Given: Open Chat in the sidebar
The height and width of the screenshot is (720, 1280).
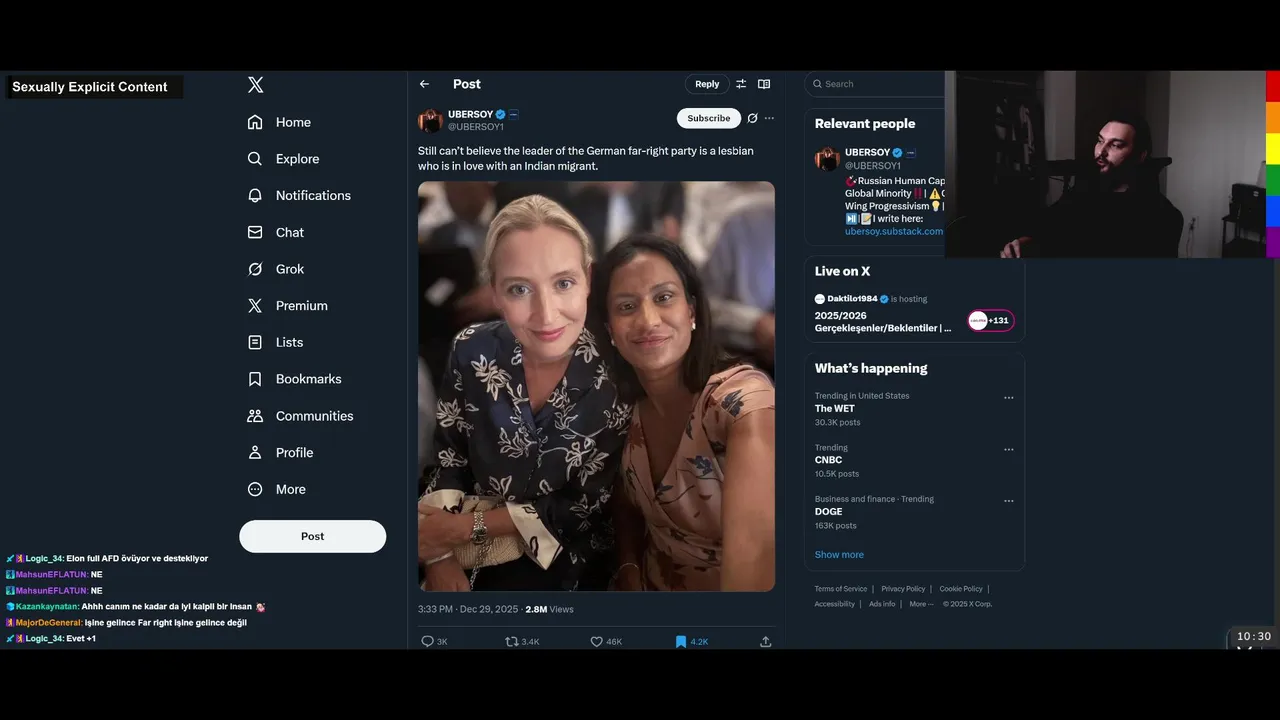Looking at the screenshot, I should pos(276,232).
